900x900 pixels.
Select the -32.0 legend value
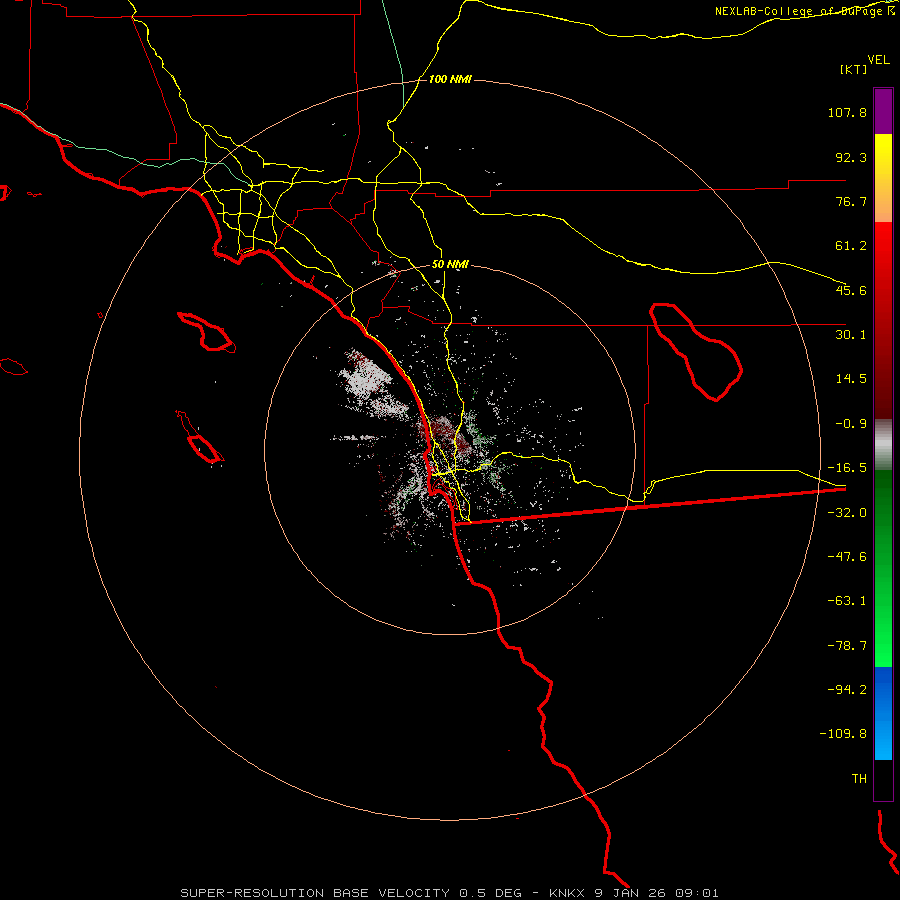pos(847,513)
